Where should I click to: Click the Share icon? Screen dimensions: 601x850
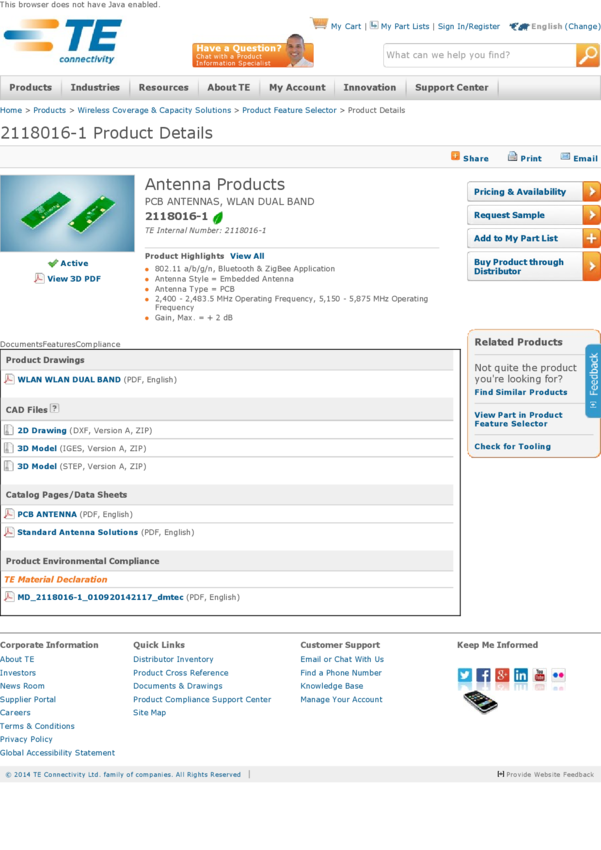point(455,156)
